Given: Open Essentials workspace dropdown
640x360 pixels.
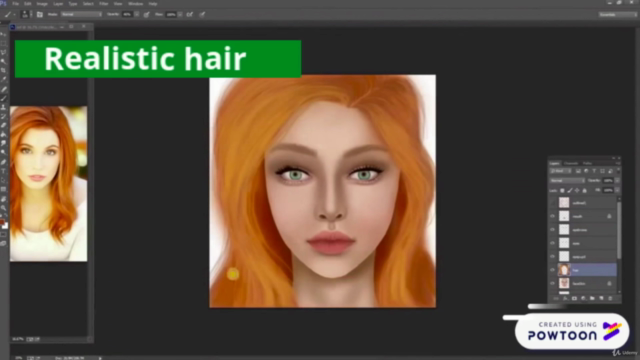Looking at the screenshot, I should point(617,14).
